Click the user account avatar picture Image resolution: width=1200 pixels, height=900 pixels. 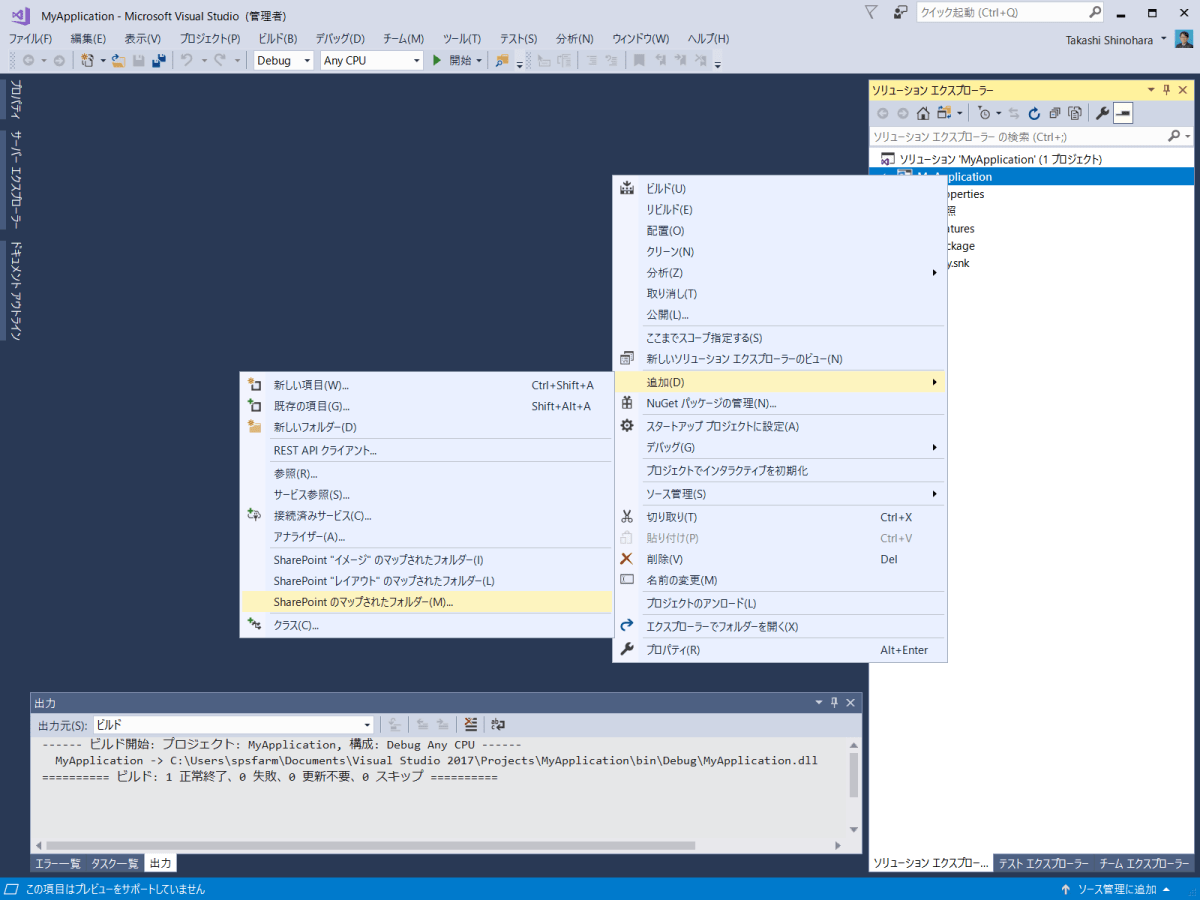[1183, 39]
